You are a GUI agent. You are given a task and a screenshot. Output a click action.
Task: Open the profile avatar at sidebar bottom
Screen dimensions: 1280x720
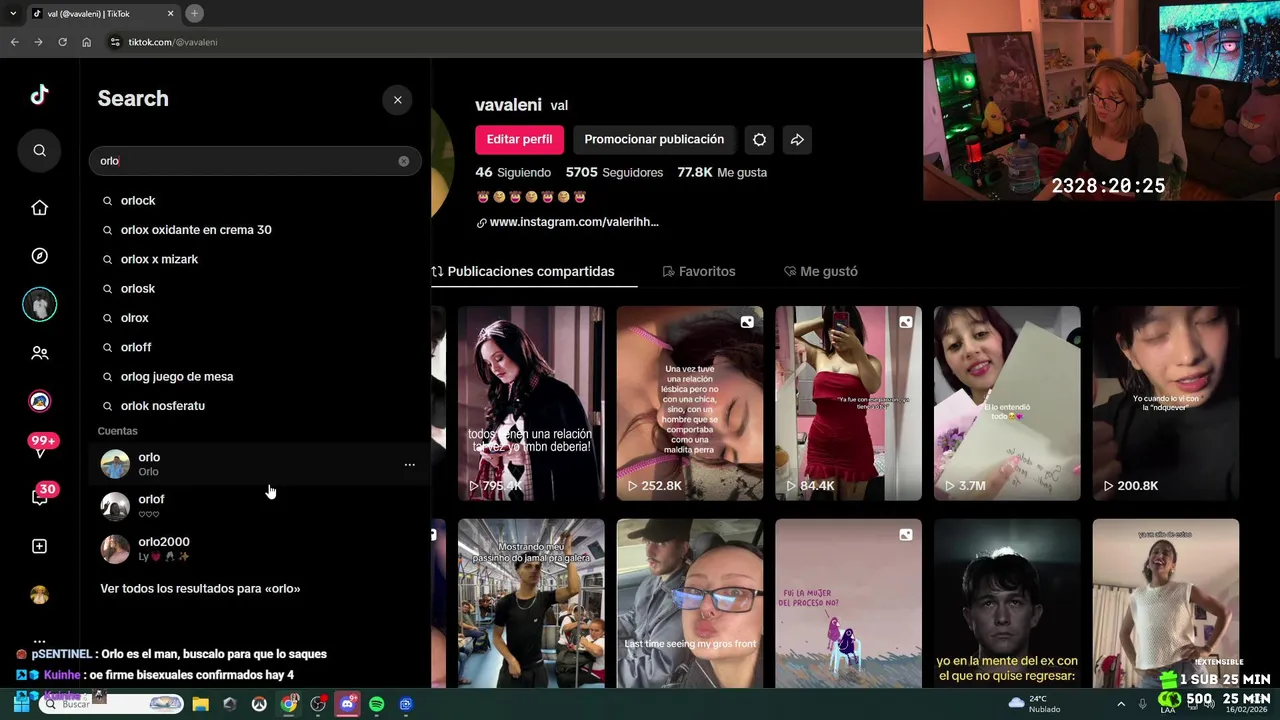(40, 595)
